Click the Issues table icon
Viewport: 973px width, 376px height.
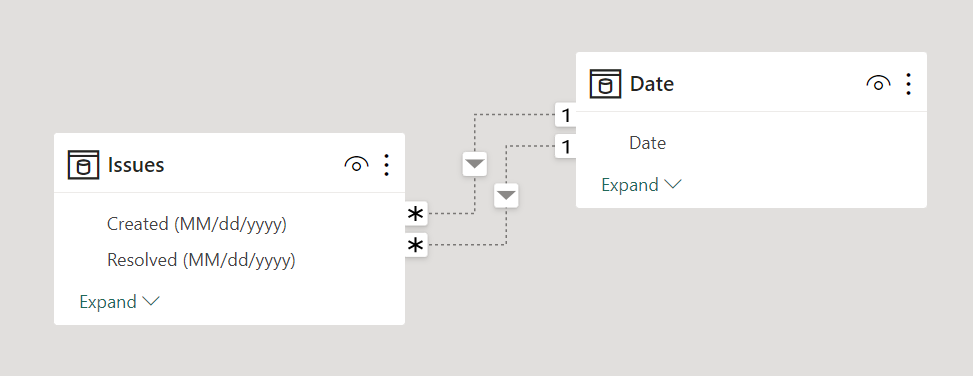(x=83, y=165)
